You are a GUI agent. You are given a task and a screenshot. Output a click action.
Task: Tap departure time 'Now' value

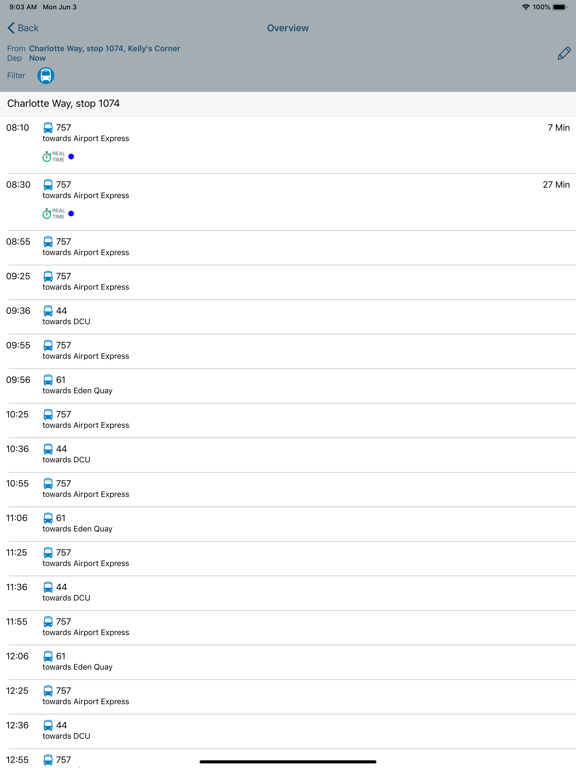[x=37, y=58]
